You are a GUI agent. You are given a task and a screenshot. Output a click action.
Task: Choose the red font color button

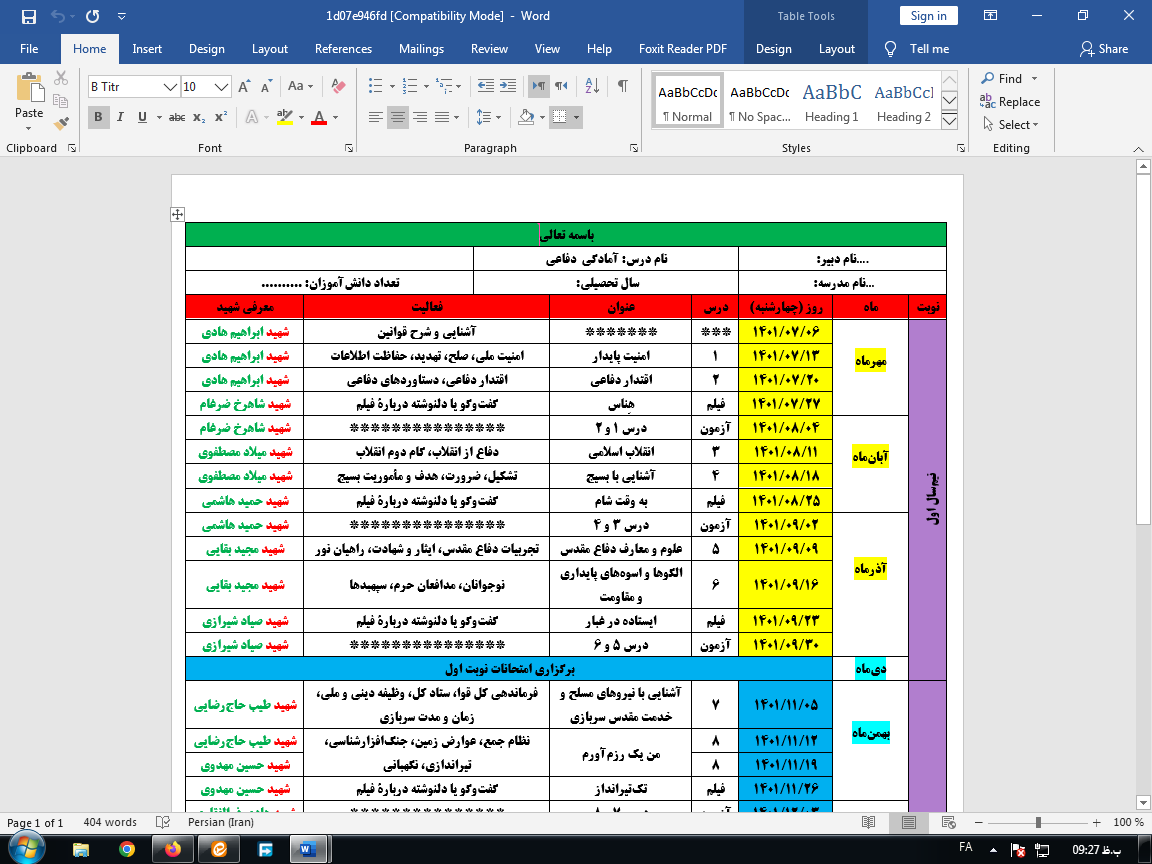[x=319, y=117]
